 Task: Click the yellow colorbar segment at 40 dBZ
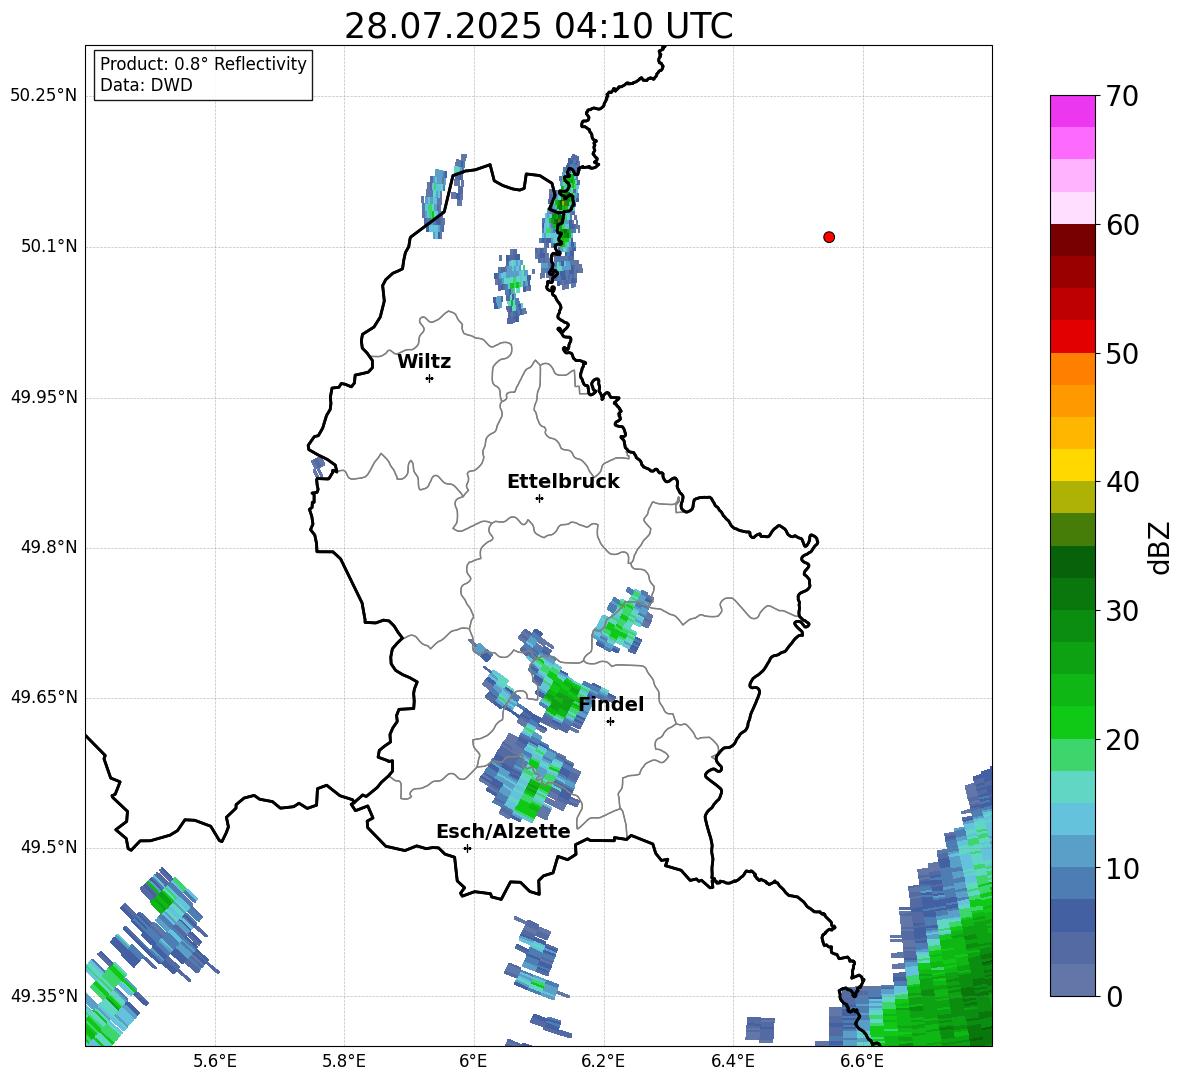click(x=1072, y=465)
